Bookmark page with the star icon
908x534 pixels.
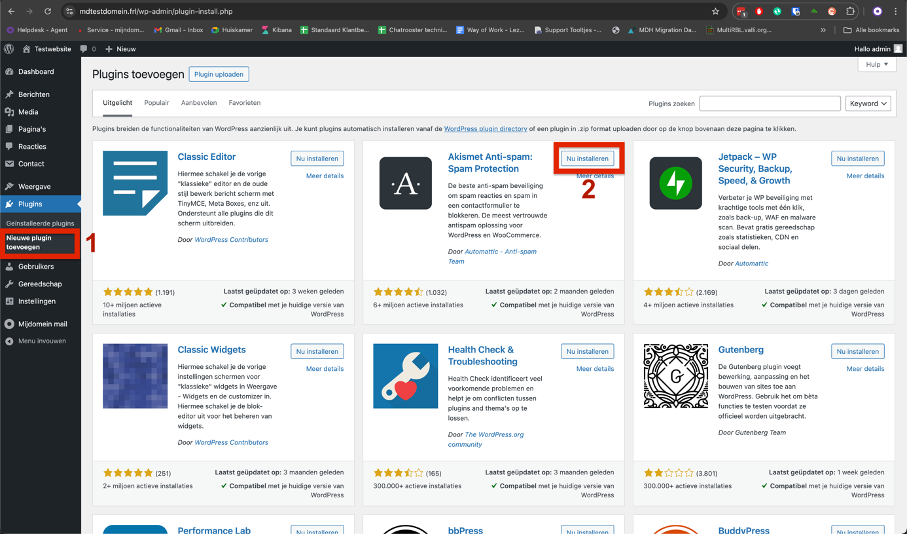click(715, 12)
